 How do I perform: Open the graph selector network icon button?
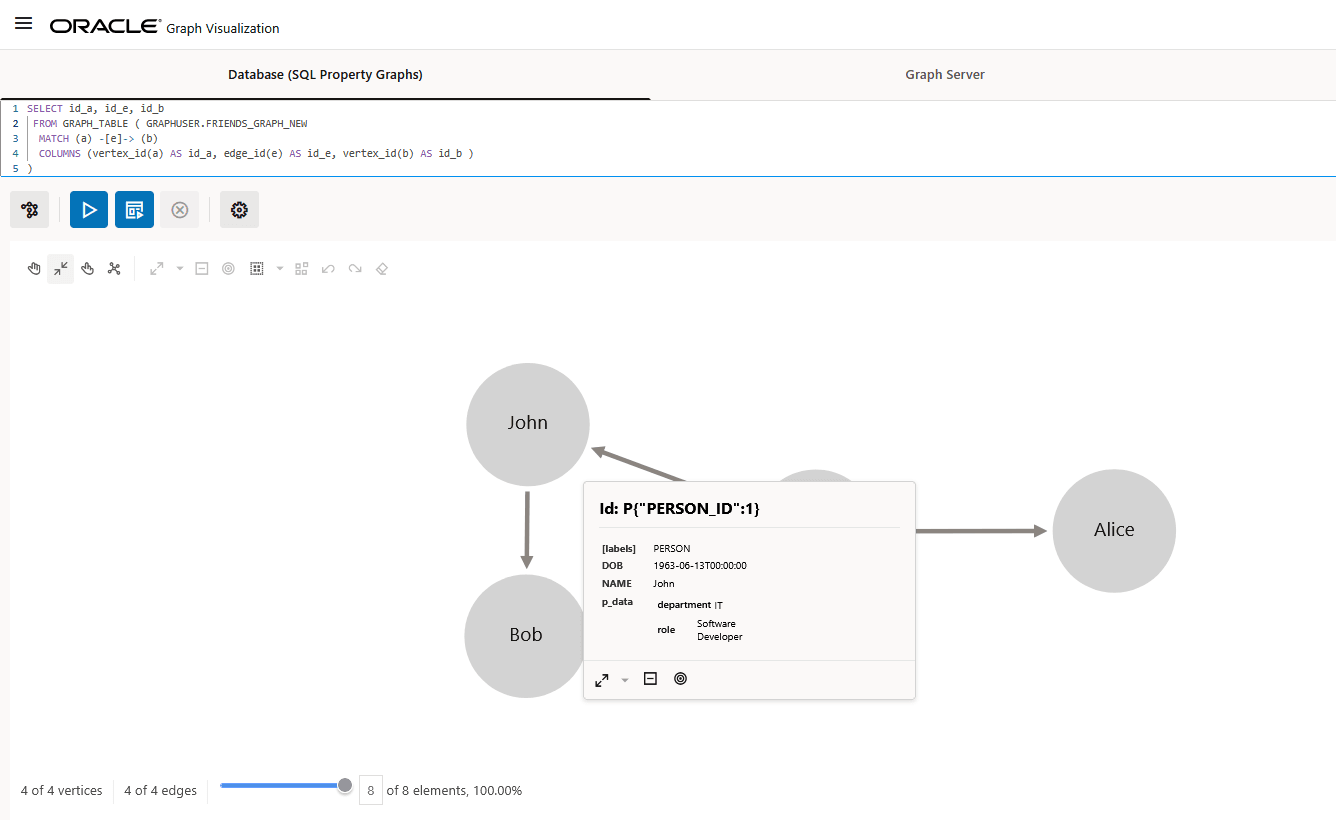pos(30,210)
